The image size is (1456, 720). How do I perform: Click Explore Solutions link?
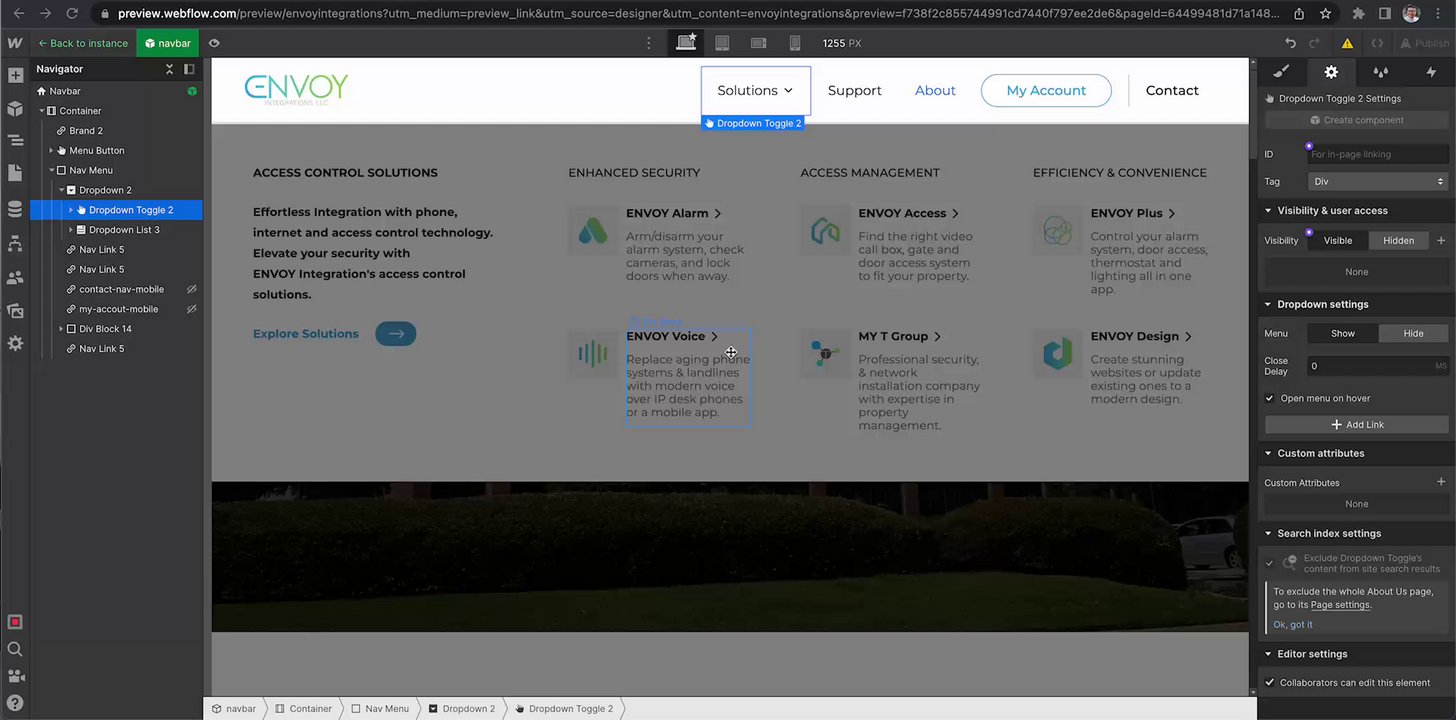click(x=305, y=334)
